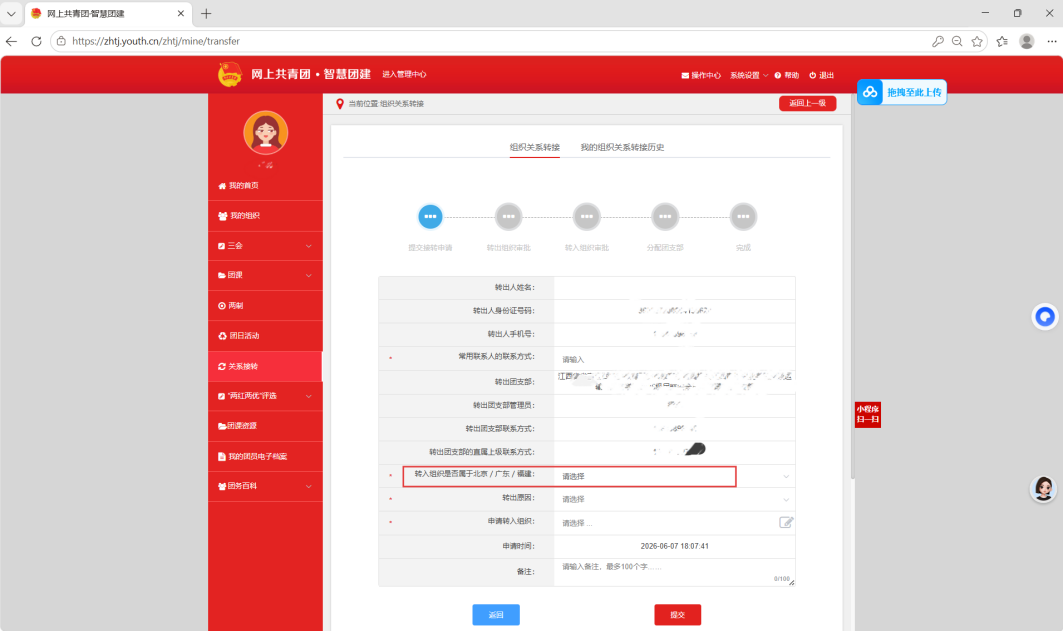Close the 网上共青团·智慧团建 browser tab
The image size is (1063, 631).
tap(181, 14)
